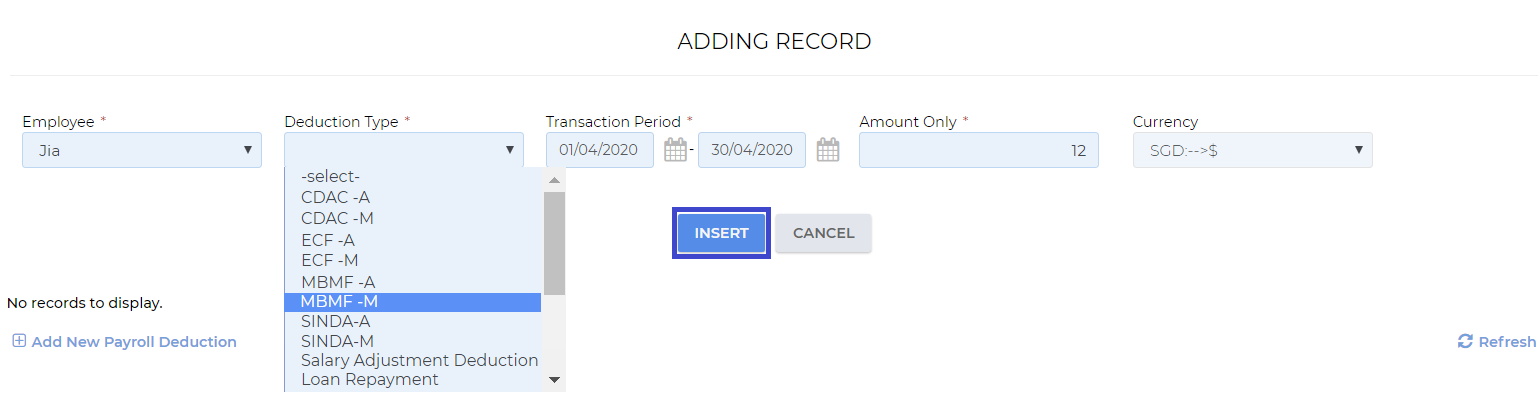Viewport: 1538px width, 394px height.
Task: Open the Add New Payroll Deduction link
Action: [134, 342]
